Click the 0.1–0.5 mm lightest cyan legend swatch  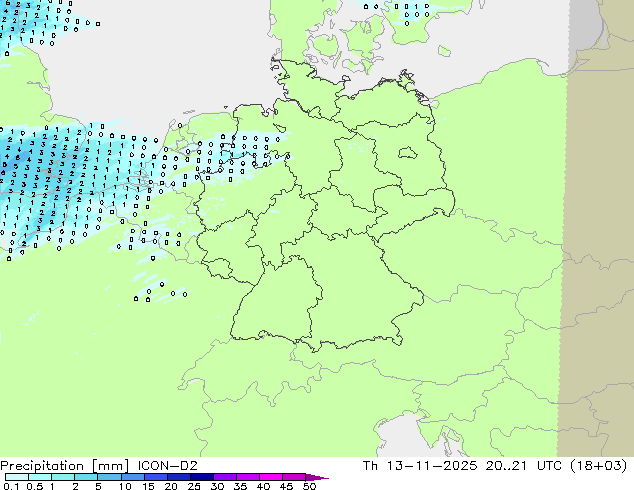point(17,477)
